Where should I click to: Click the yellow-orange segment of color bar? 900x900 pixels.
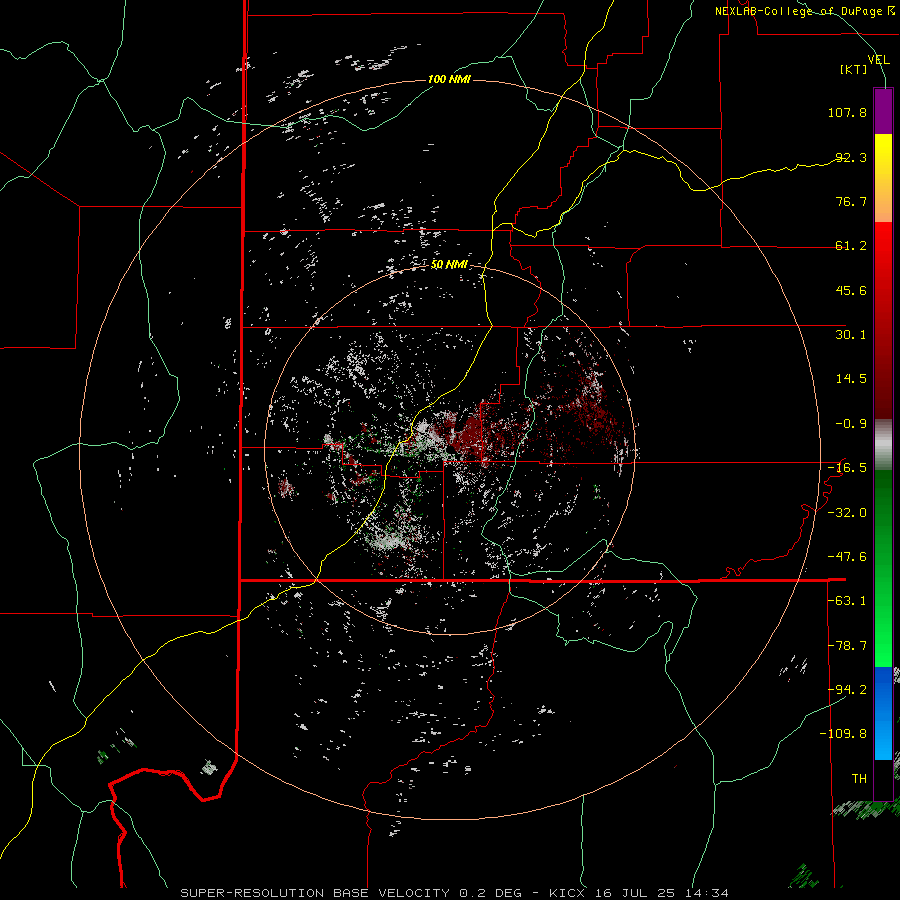[883, 178]
